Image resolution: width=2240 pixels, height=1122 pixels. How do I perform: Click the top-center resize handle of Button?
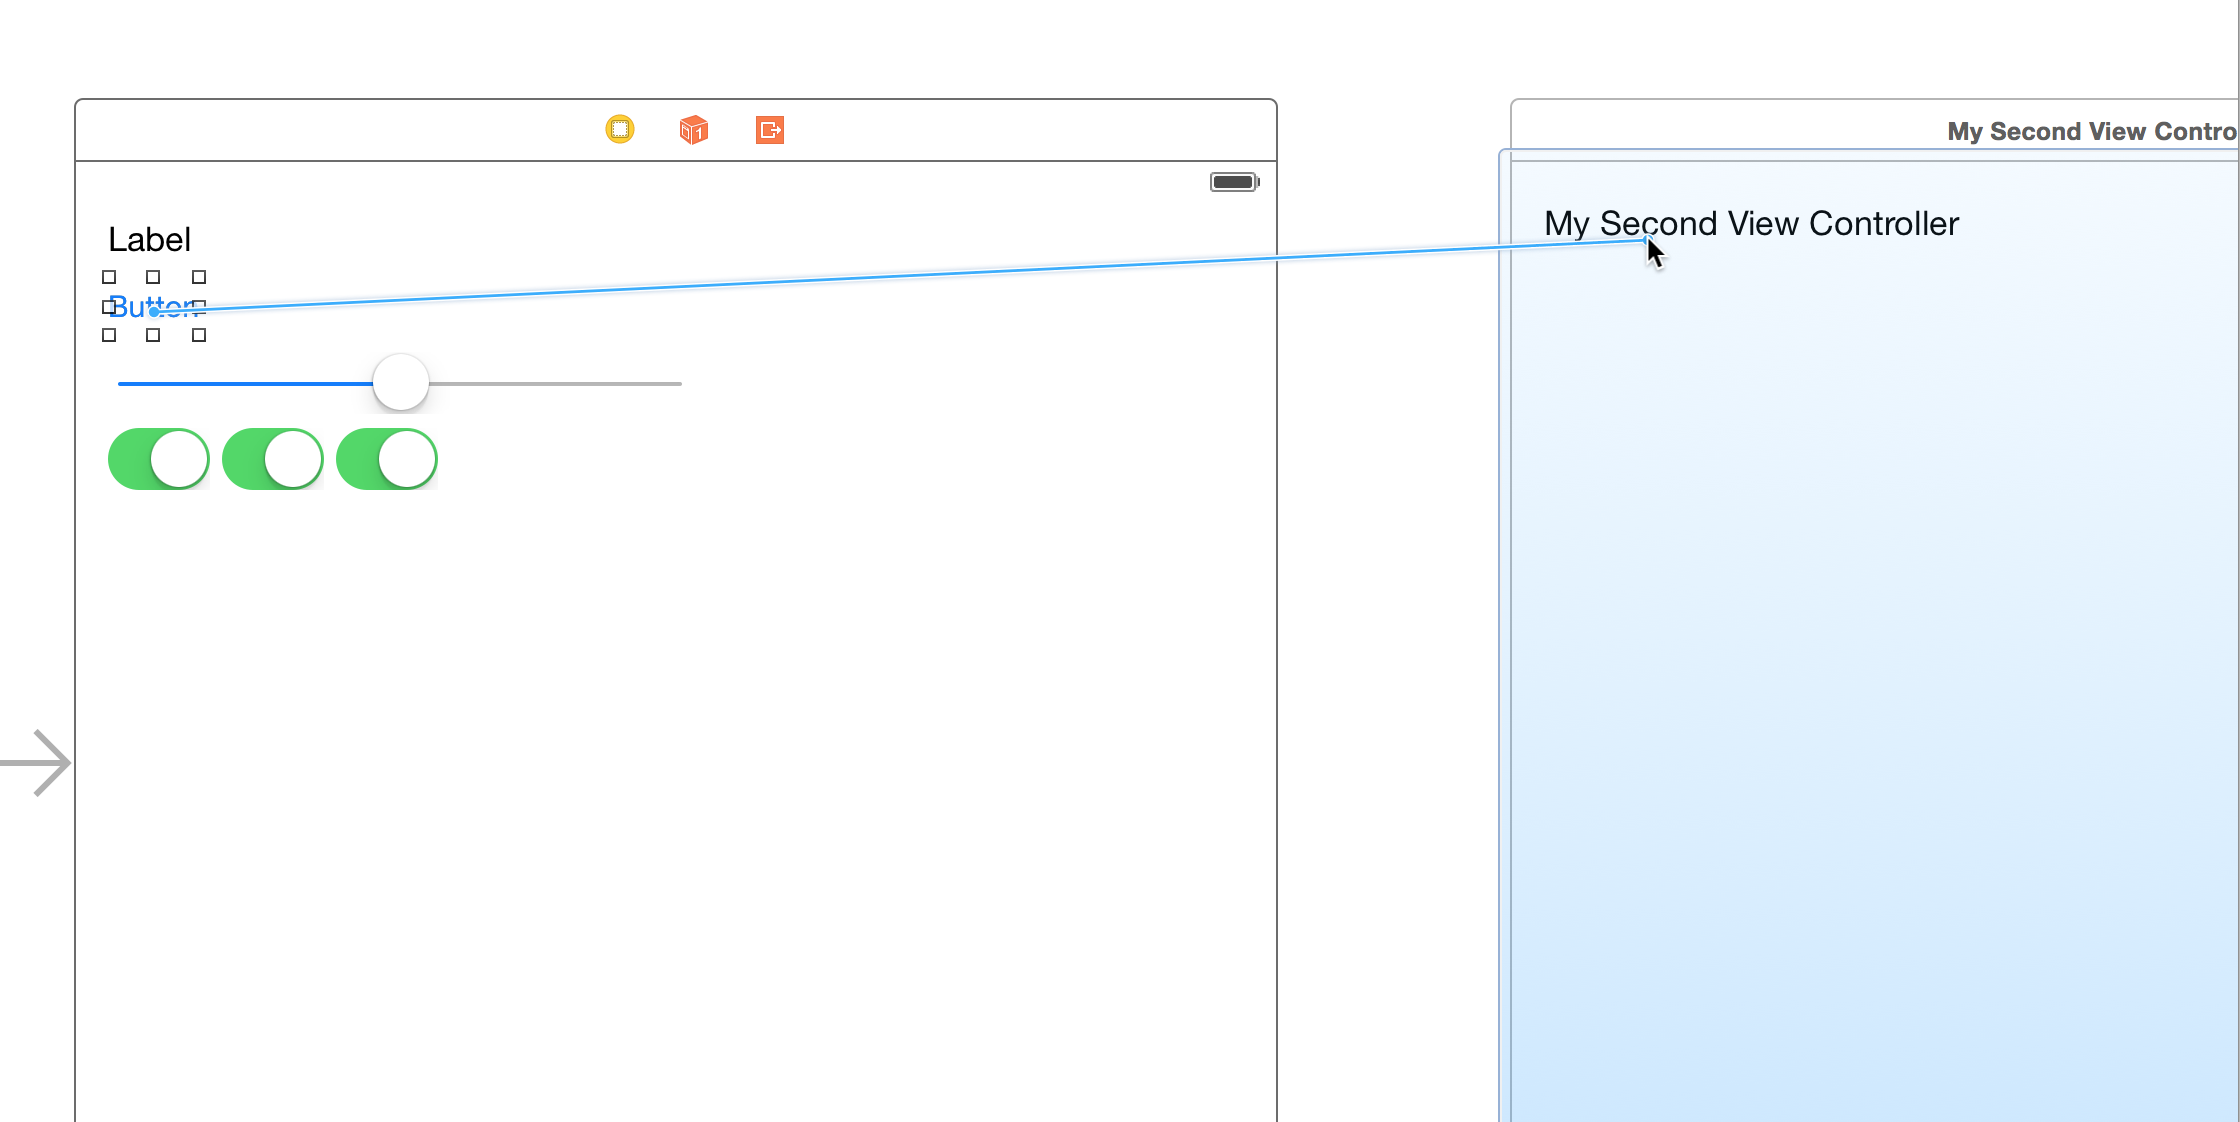click(153, 277)
